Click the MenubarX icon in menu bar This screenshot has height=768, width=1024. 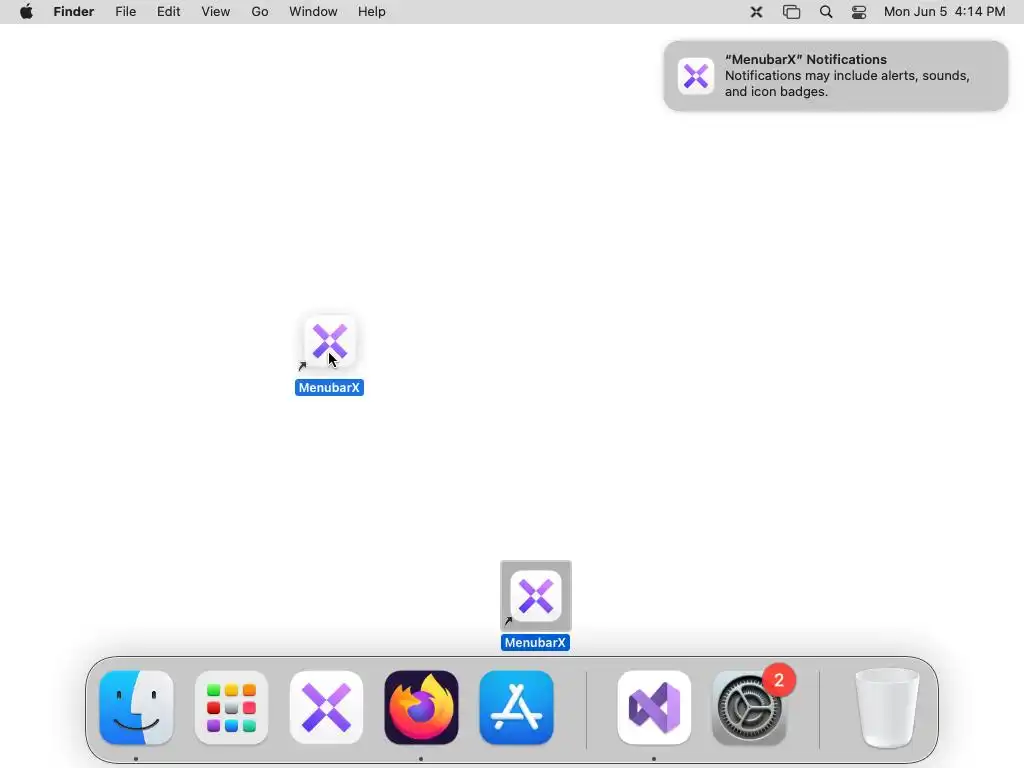(x=756, y=12)
